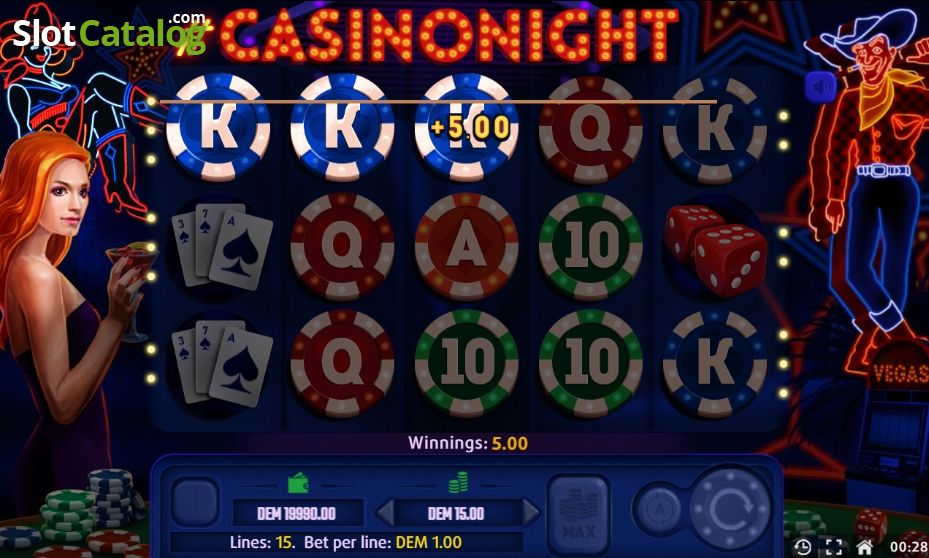929x558 pixels.
Task: Click the orange A chip on center reel
Action: (466, 246)
